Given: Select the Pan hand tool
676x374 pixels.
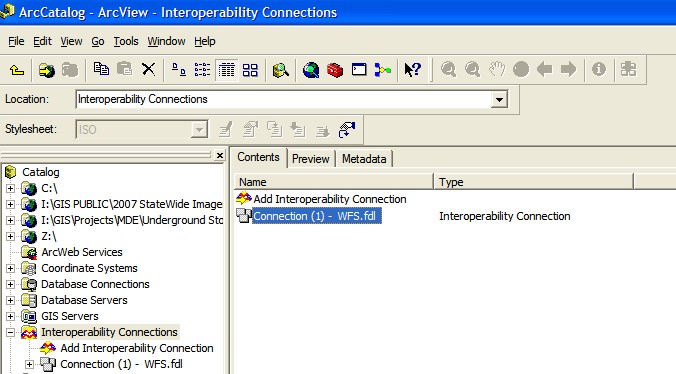Looking at the screenshot, I should pyautogui.click(x=497, y=69).
